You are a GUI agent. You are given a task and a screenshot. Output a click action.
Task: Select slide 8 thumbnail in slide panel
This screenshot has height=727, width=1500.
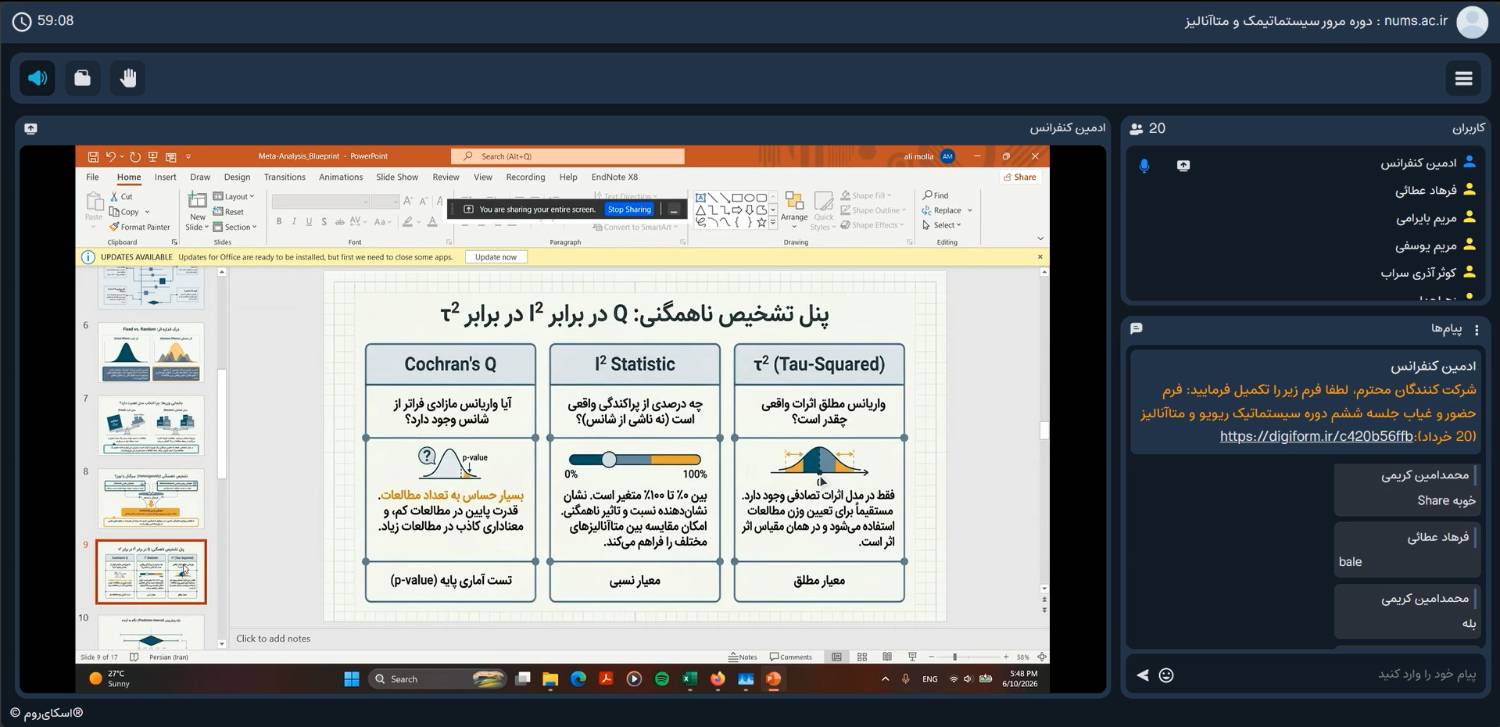151,499
